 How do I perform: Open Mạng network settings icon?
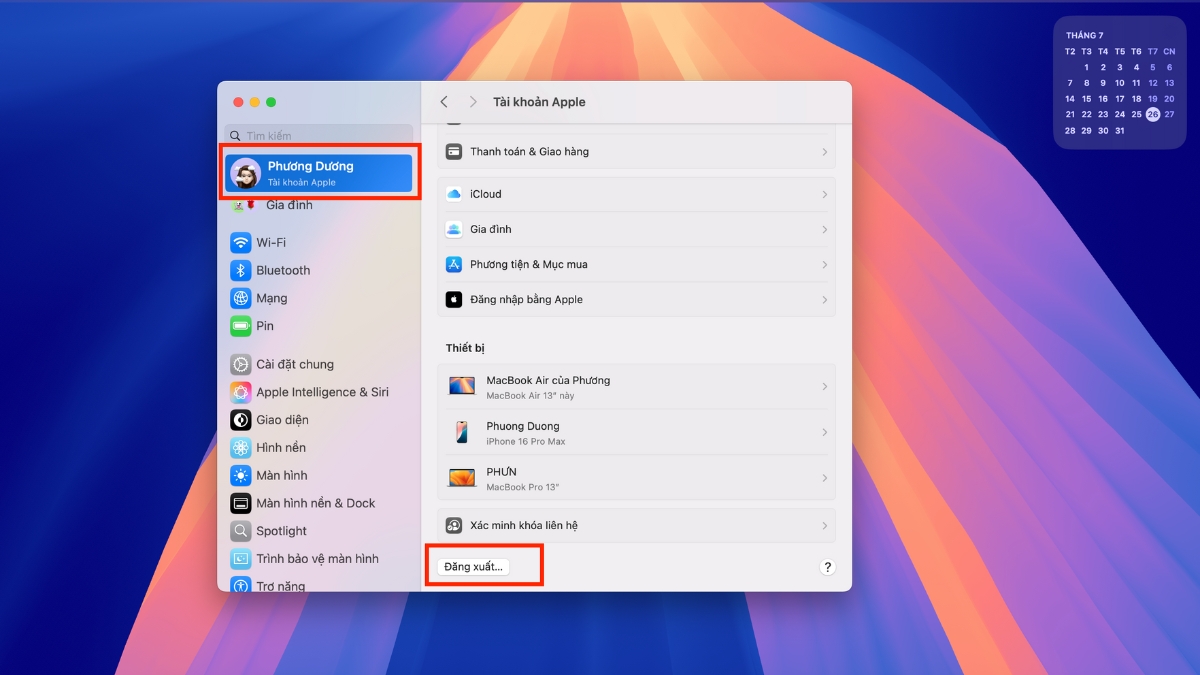click(x=240, y=298)
